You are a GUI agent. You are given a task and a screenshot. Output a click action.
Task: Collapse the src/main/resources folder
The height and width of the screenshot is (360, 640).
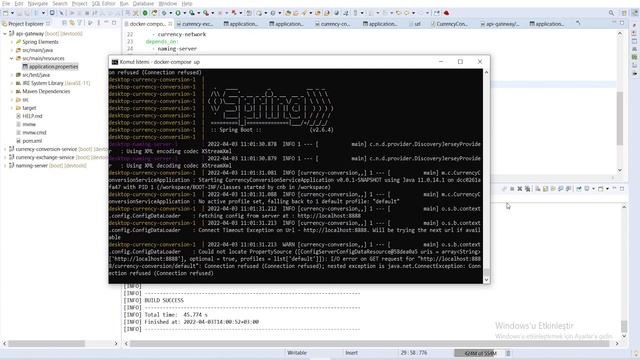12,58
